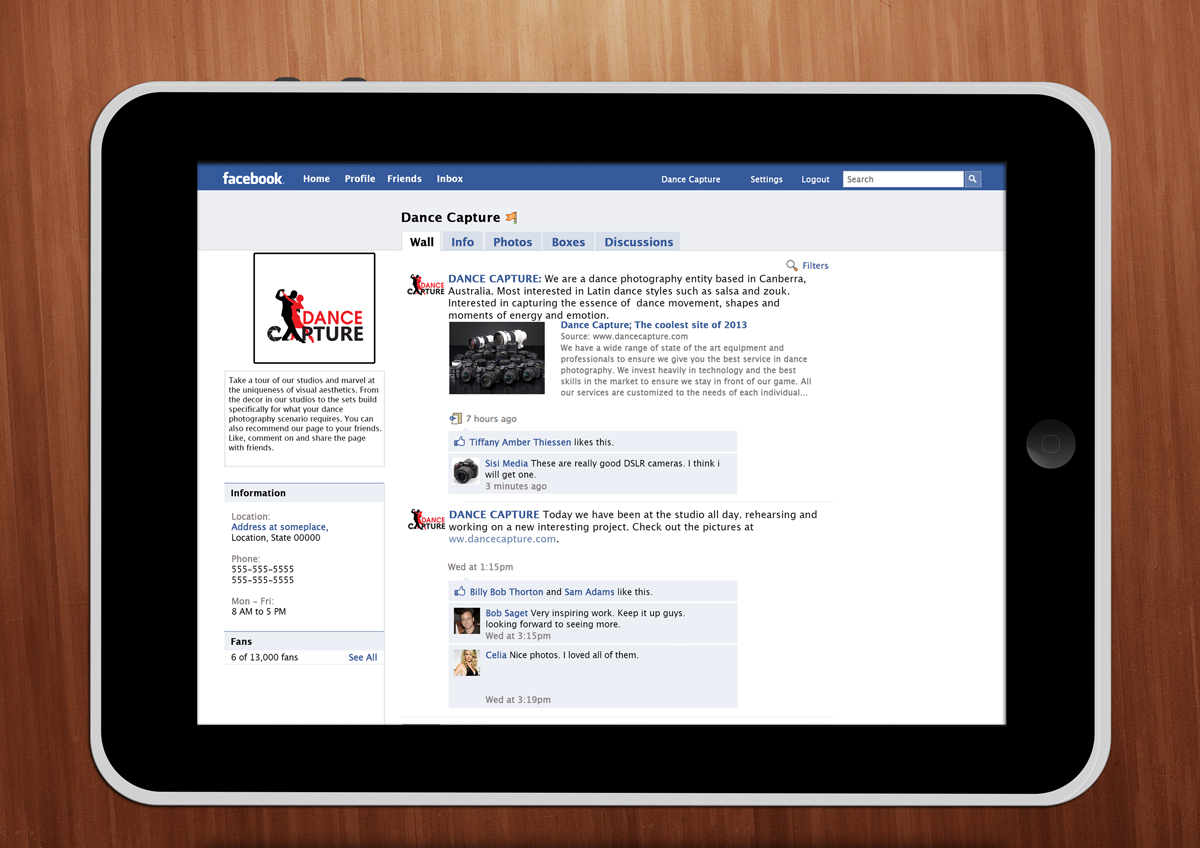Click DANCE CAPTURE name on first post
Screen dimensions: 1200x848
coord(495,279)
